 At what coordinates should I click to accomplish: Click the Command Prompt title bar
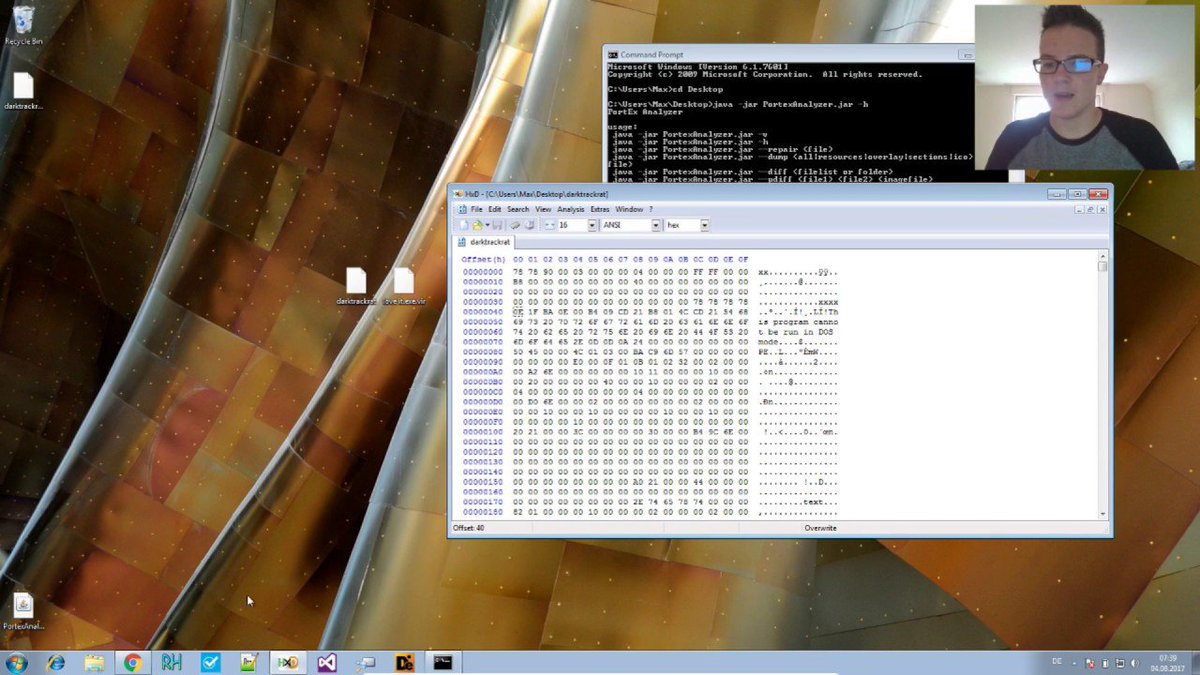[788, 54]
